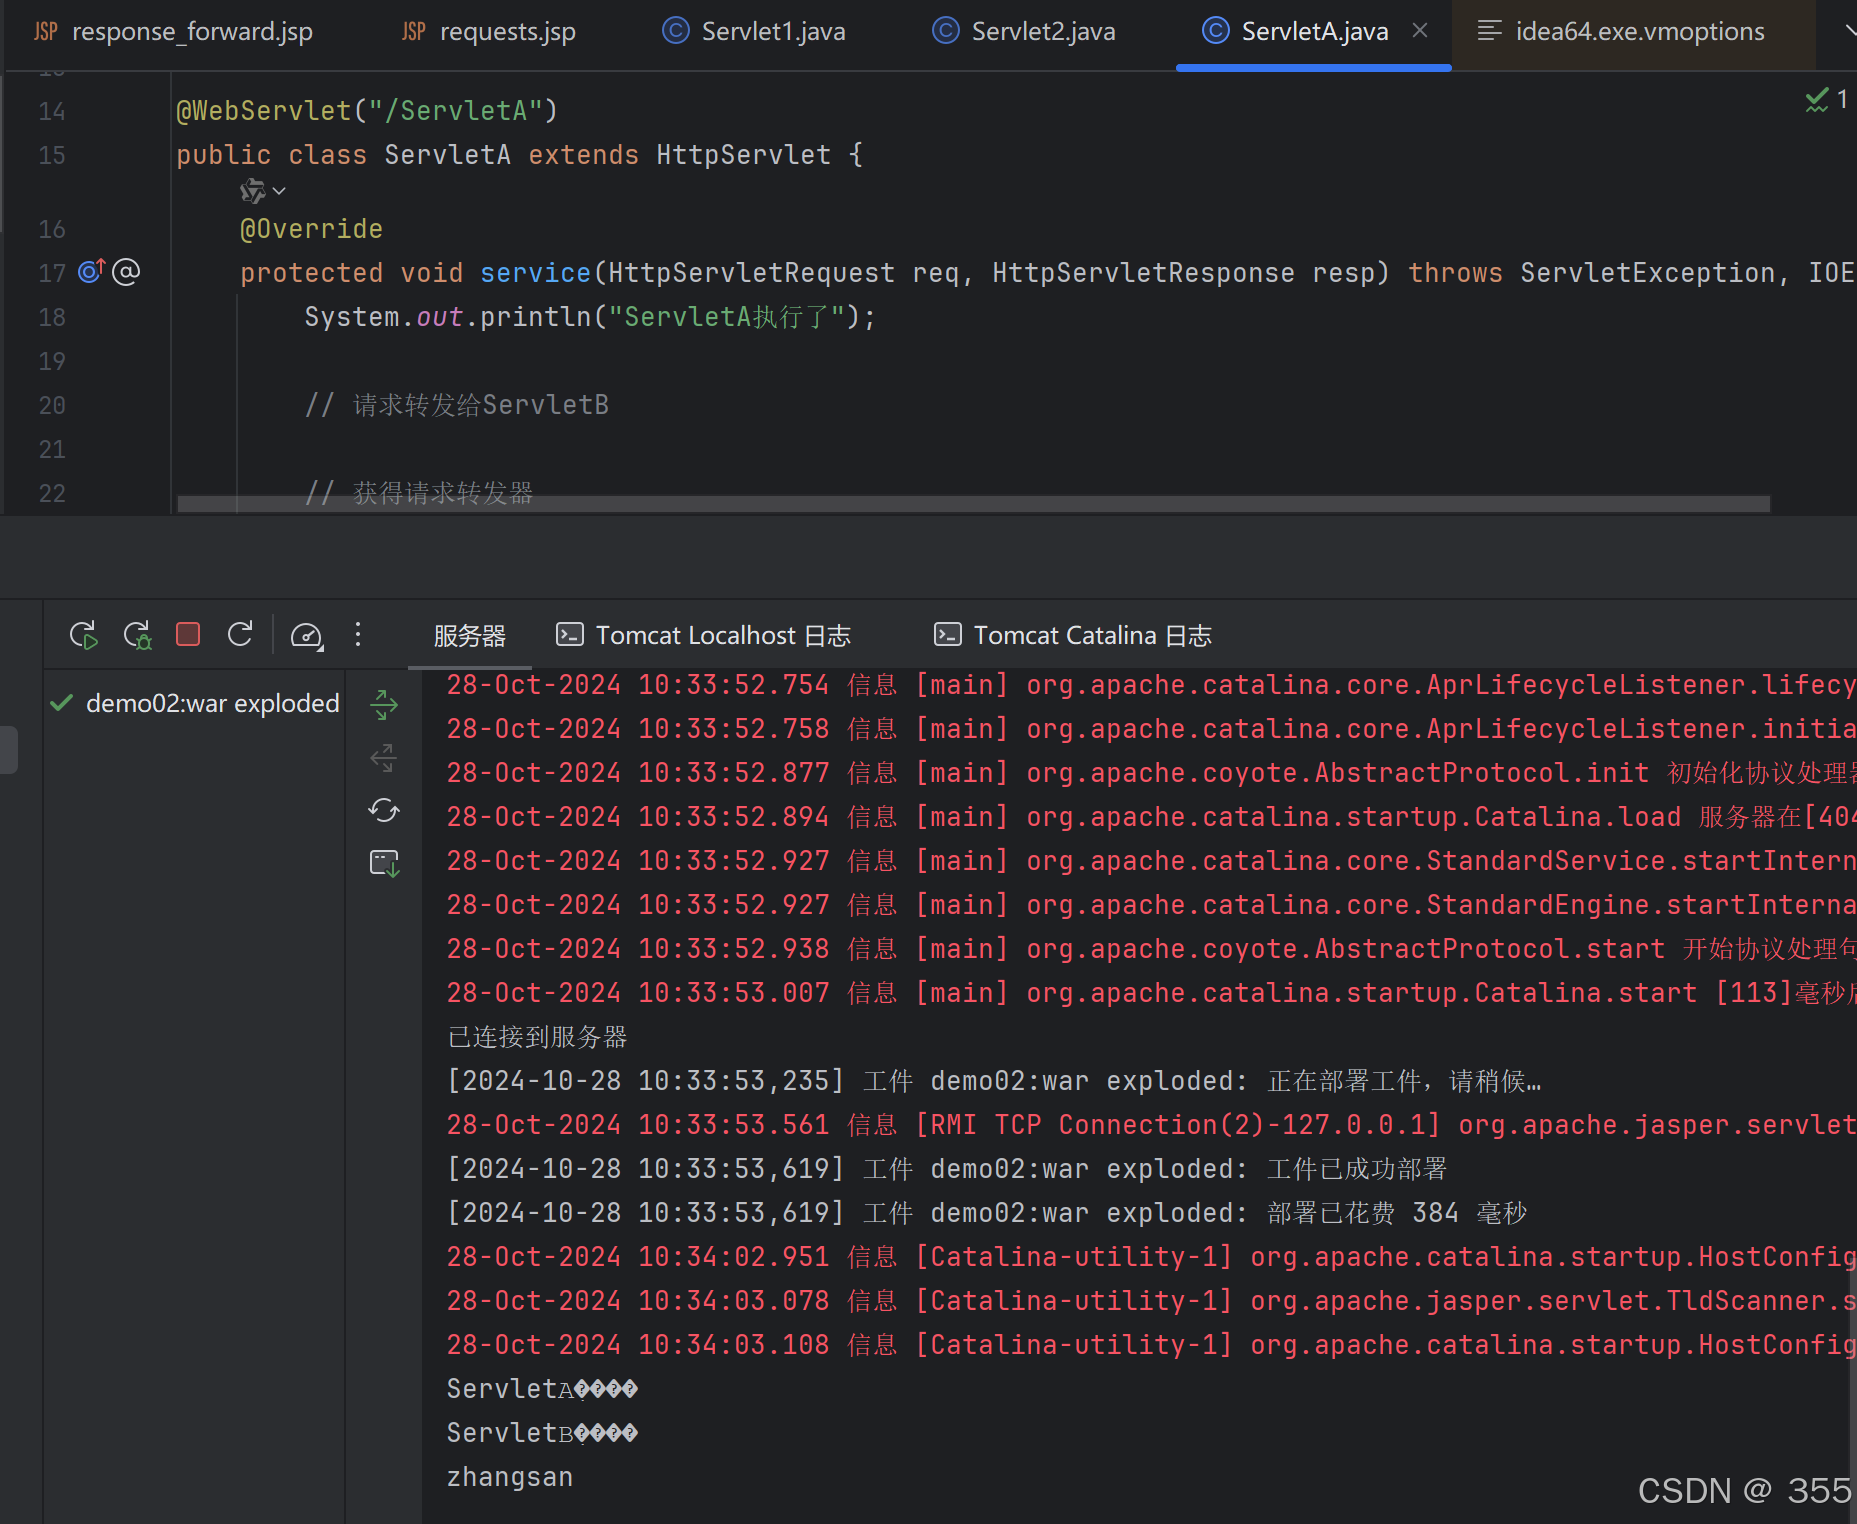Select demo02:war exploded in the server tree
Screen dimensions: 1857x1524
210,703
